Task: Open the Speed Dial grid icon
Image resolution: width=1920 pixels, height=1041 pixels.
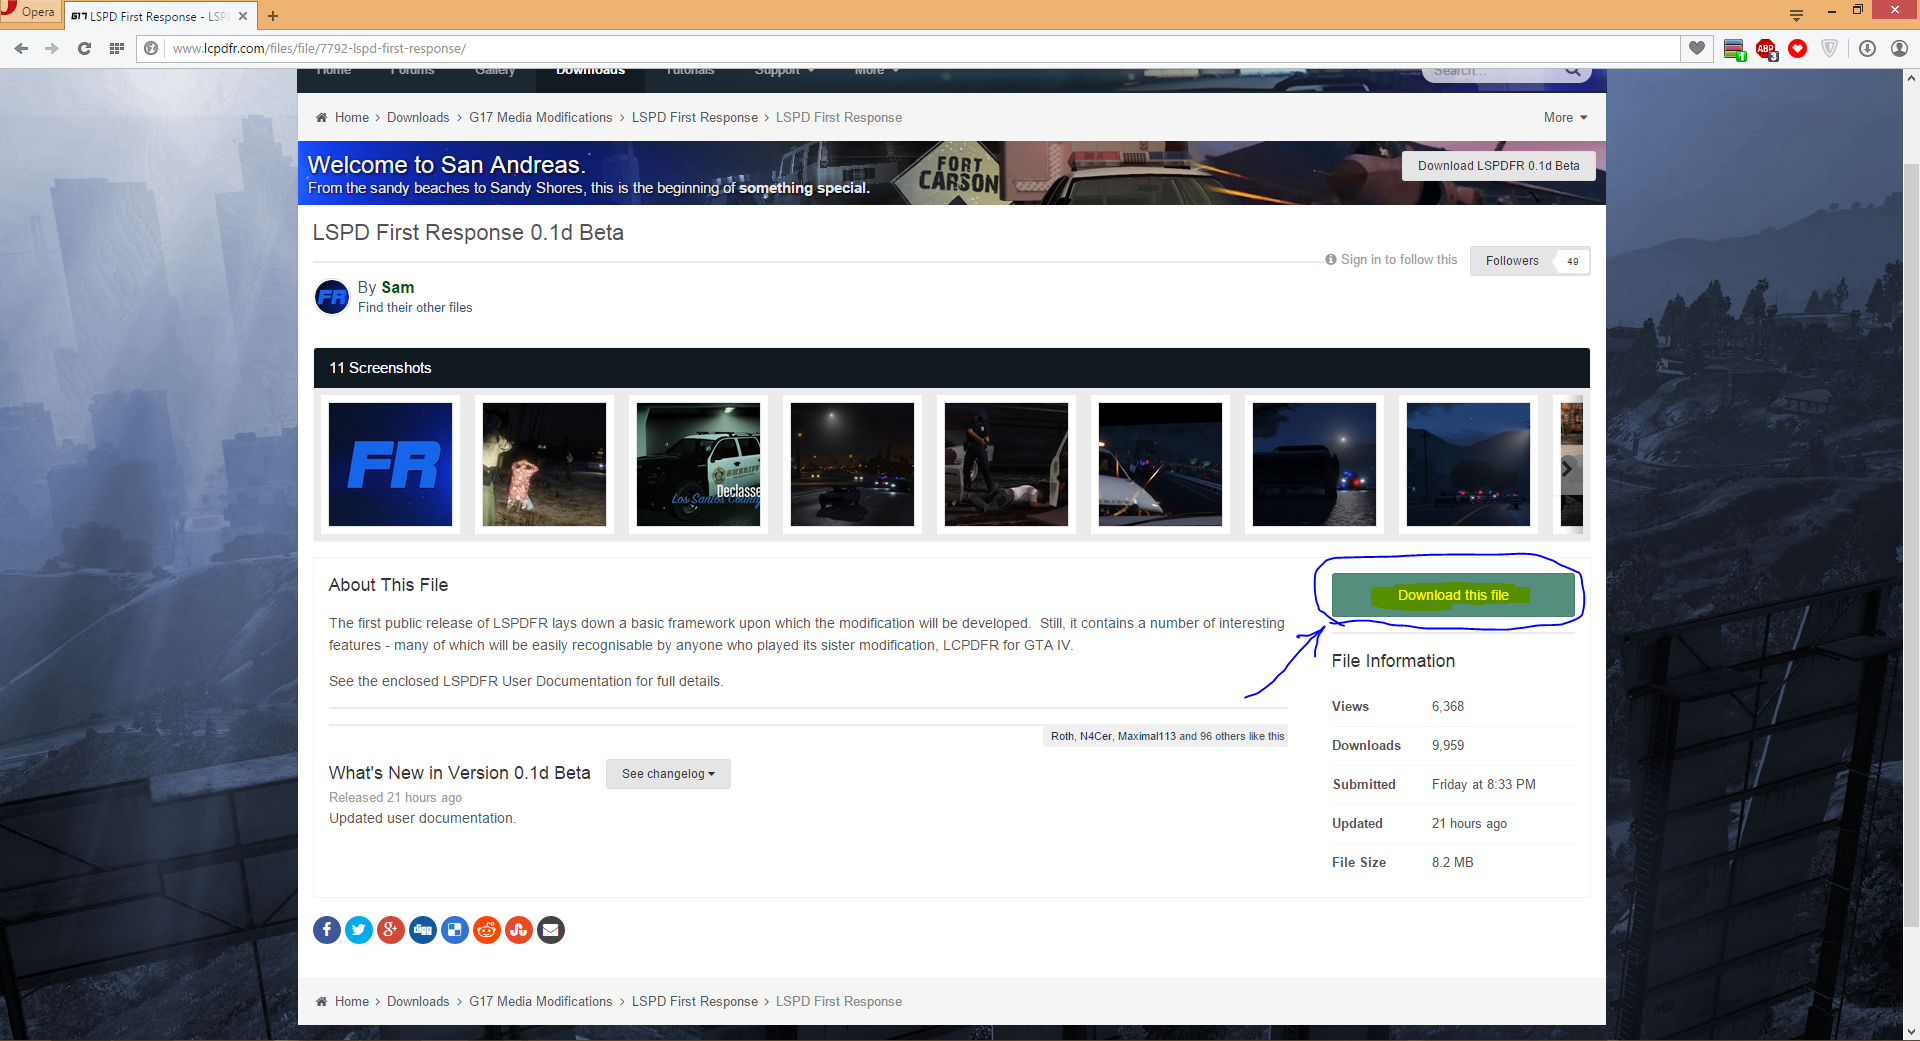Action: pyautogui.click(x=117, y=48)
